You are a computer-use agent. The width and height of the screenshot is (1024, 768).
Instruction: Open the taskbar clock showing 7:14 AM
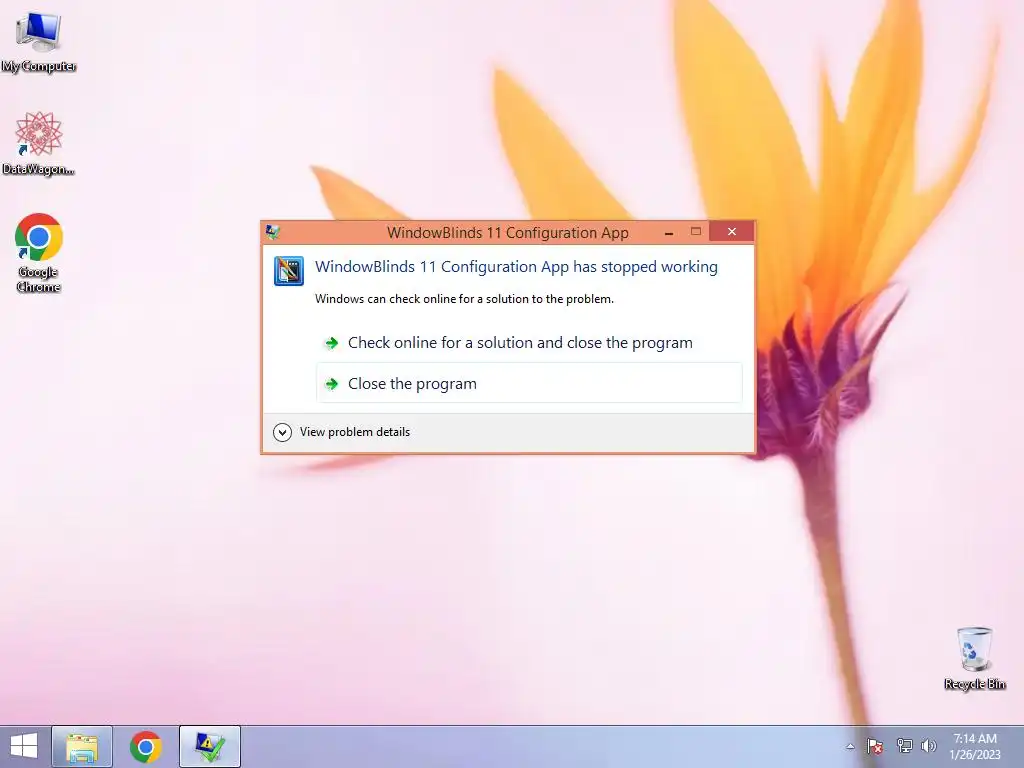[x=974, y=746]
